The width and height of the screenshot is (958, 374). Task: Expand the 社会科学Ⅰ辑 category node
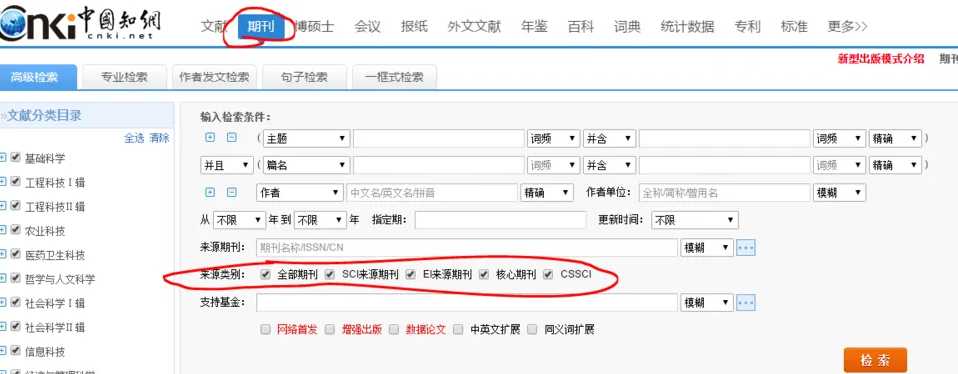pyautogui.click(x=3, y=302)
